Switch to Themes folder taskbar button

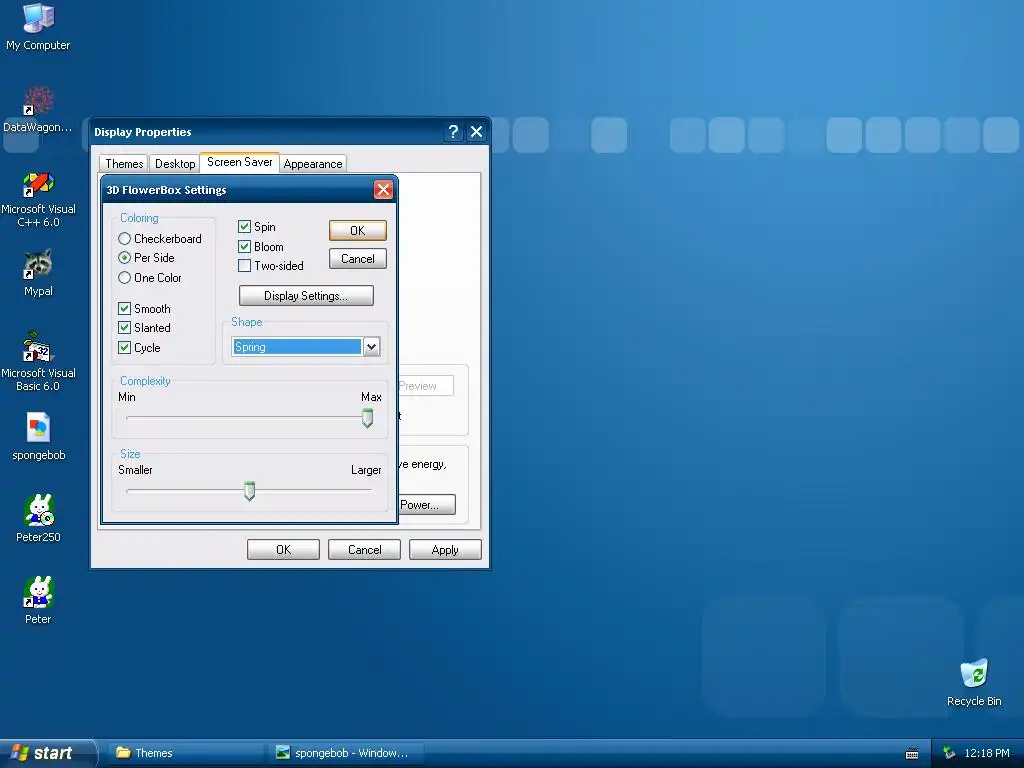coord(185,753)
